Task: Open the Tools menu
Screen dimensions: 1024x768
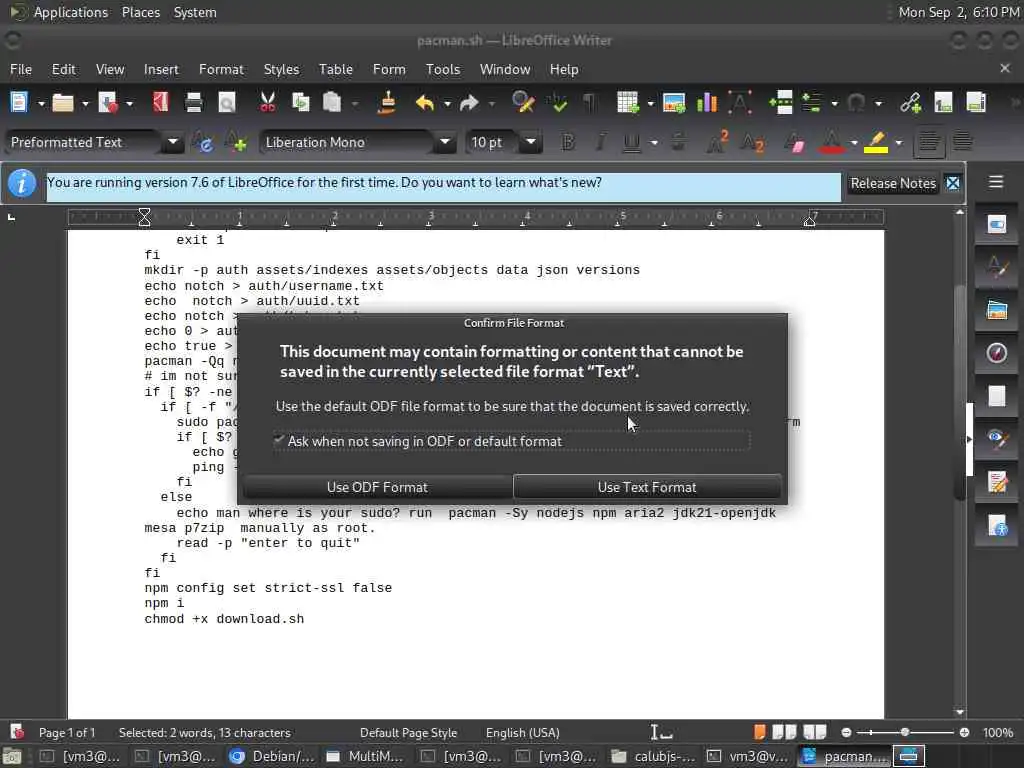Action: coord(443,69)
